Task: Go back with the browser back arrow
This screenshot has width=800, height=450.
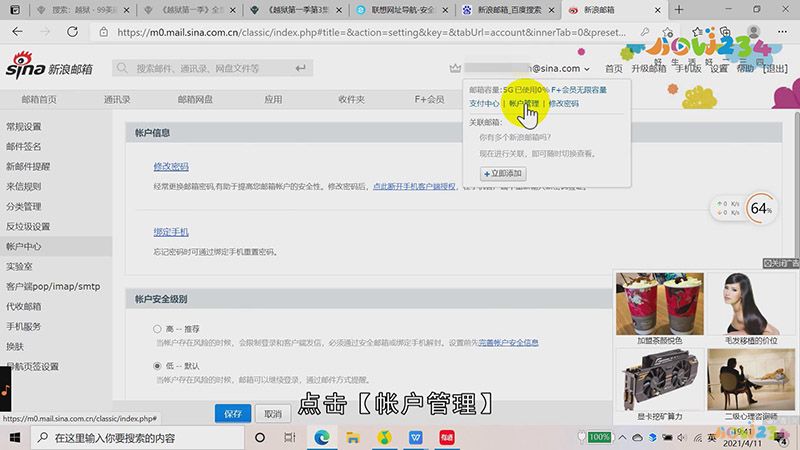Action: [17, 32]
